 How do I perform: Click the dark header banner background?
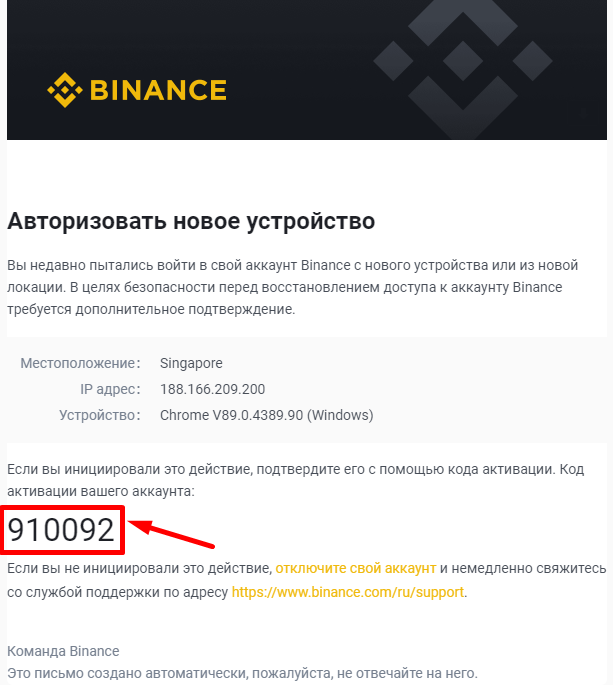[x=307, y=70]
